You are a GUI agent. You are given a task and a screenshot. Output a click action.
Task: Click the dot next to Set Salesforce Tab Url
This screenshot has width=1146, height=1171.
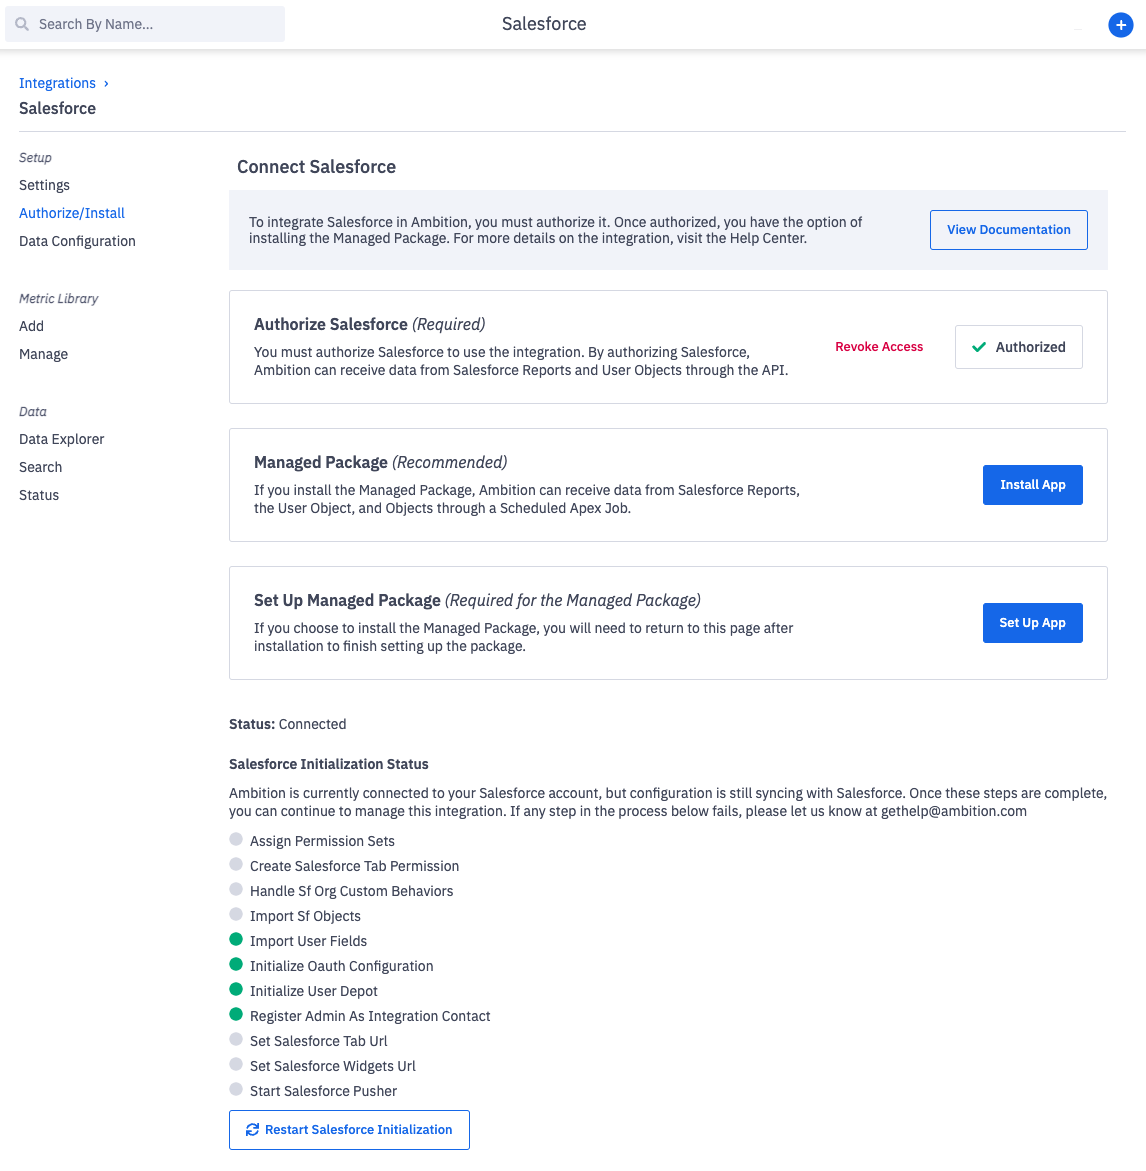tap(235, 1039)
